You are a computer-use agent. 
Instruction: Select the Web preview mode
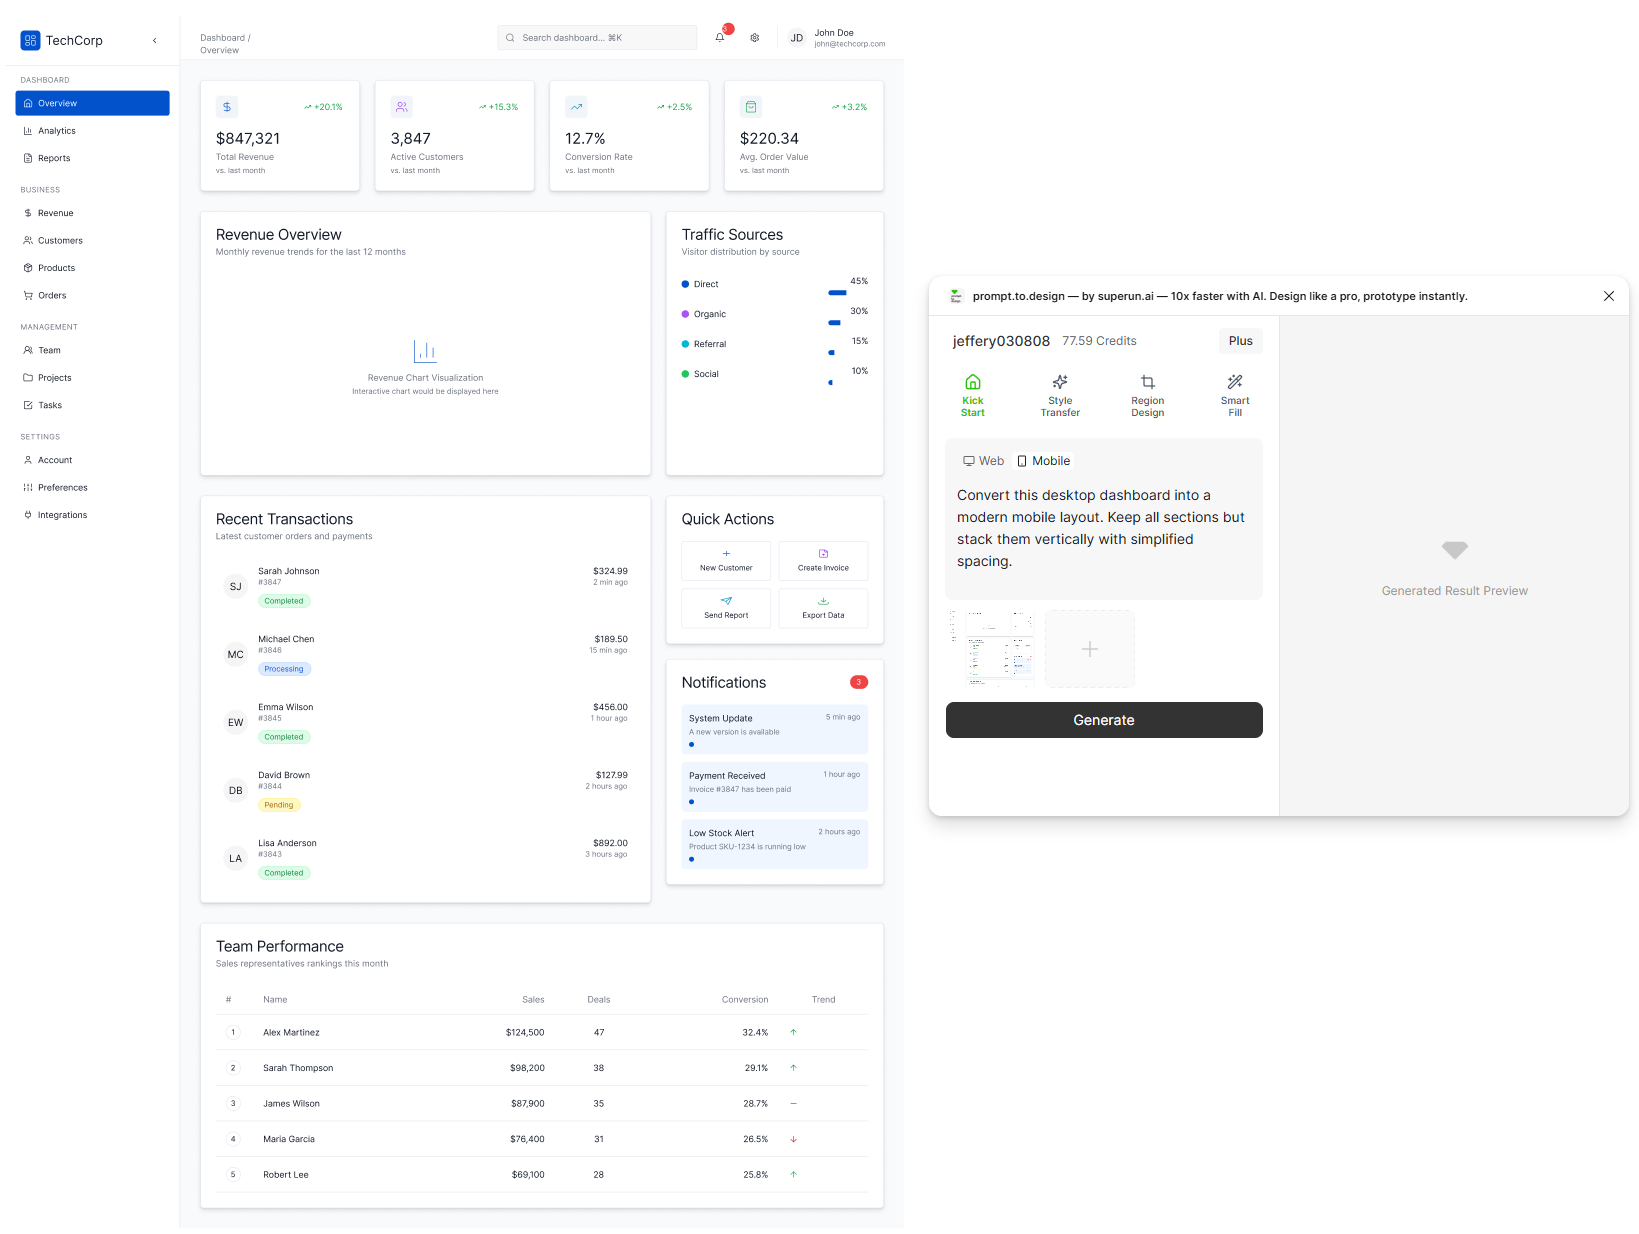tap(983, 461)
